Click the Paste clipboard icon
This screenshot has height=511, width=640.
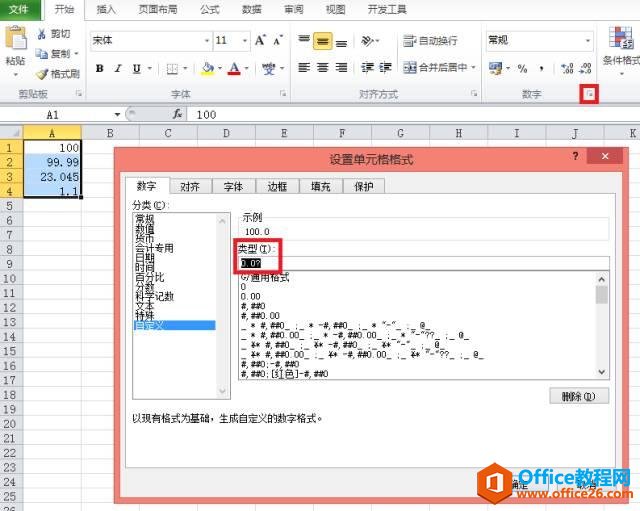click(x=16, y=38)
